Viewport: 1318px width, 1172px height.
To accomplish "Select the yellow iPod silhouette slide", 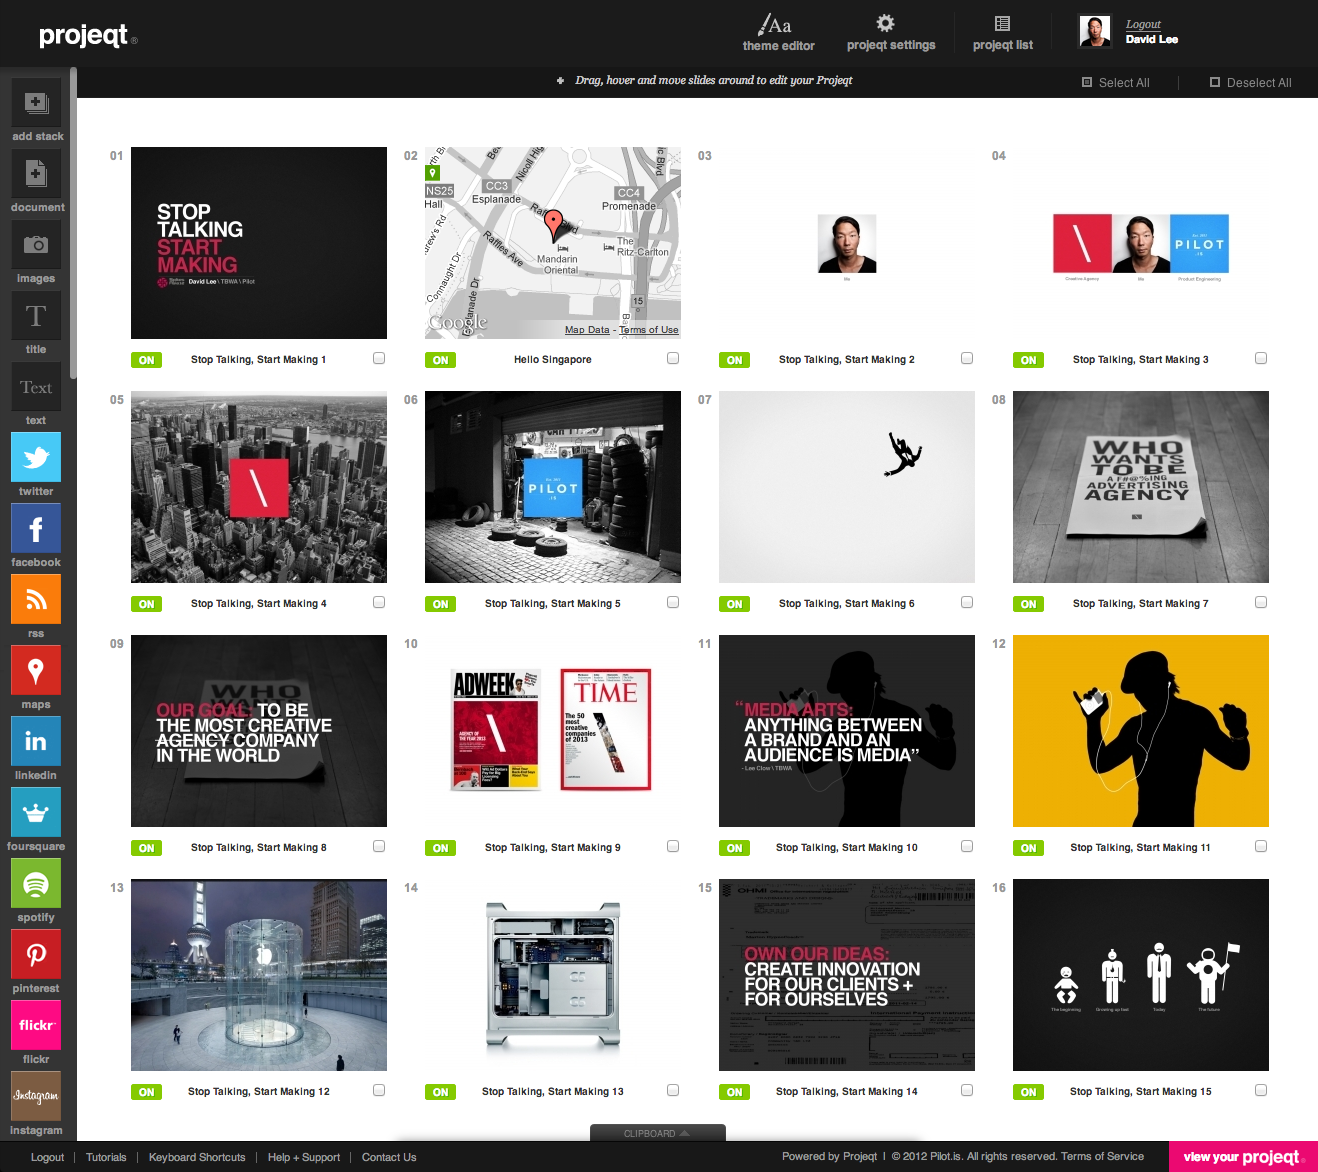I will coord(1141,731).
